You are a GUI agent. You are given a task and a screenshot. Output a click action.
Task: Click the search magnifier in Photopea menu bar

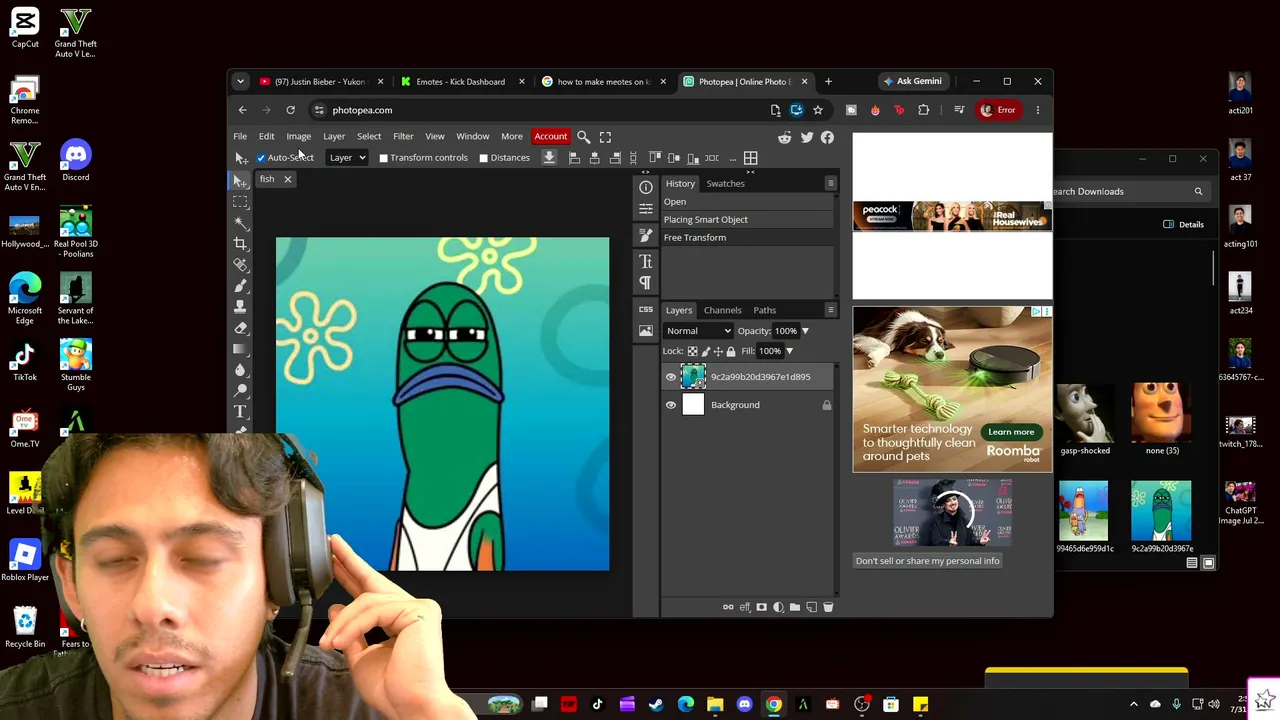click(x=584, y=137)
